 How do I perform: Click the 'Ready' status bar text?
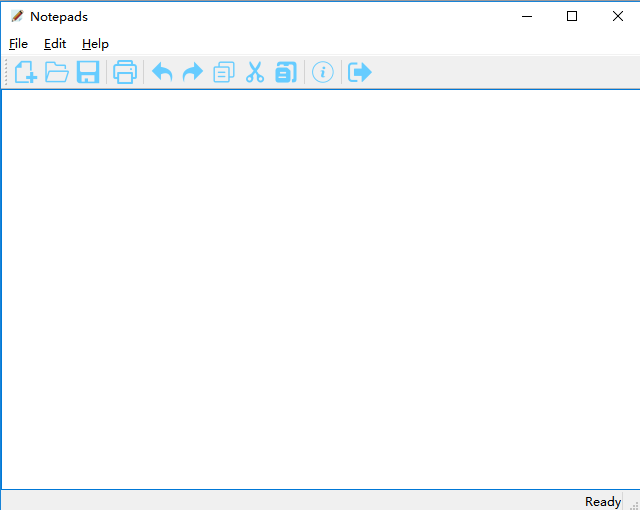click(x=603, y=501)
